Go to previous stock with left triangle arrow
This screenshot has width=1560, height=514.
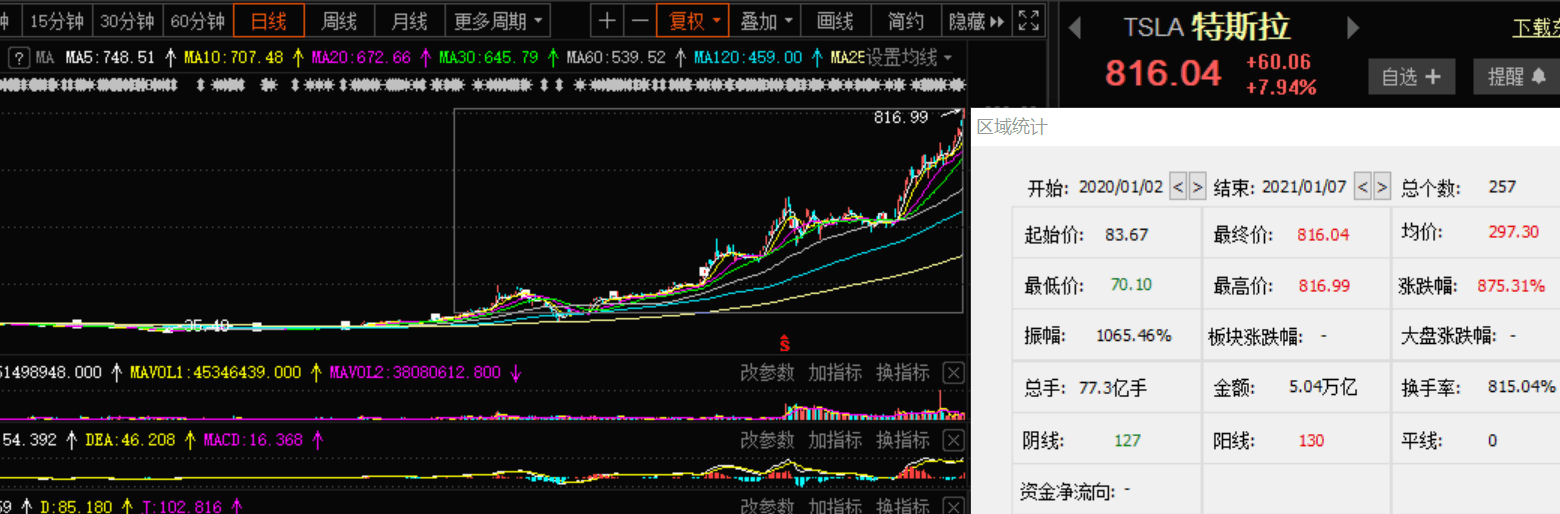point(1075,27)
